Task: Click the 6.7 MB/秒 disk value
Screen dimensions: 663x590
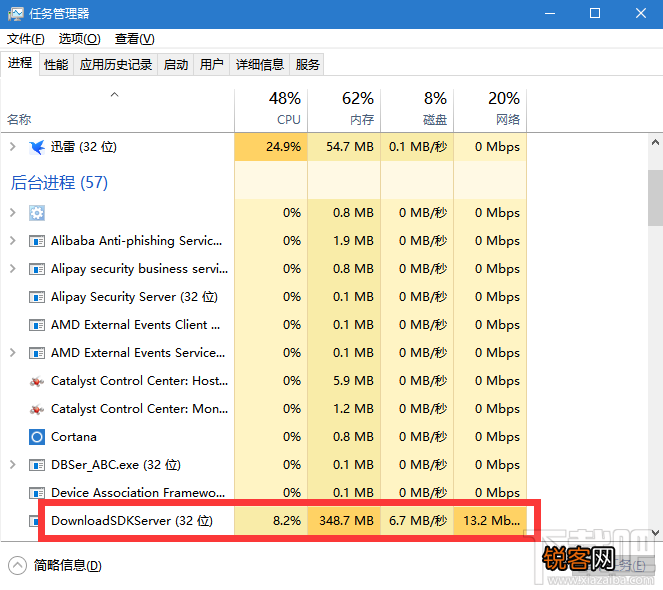Action: (418, 521)
